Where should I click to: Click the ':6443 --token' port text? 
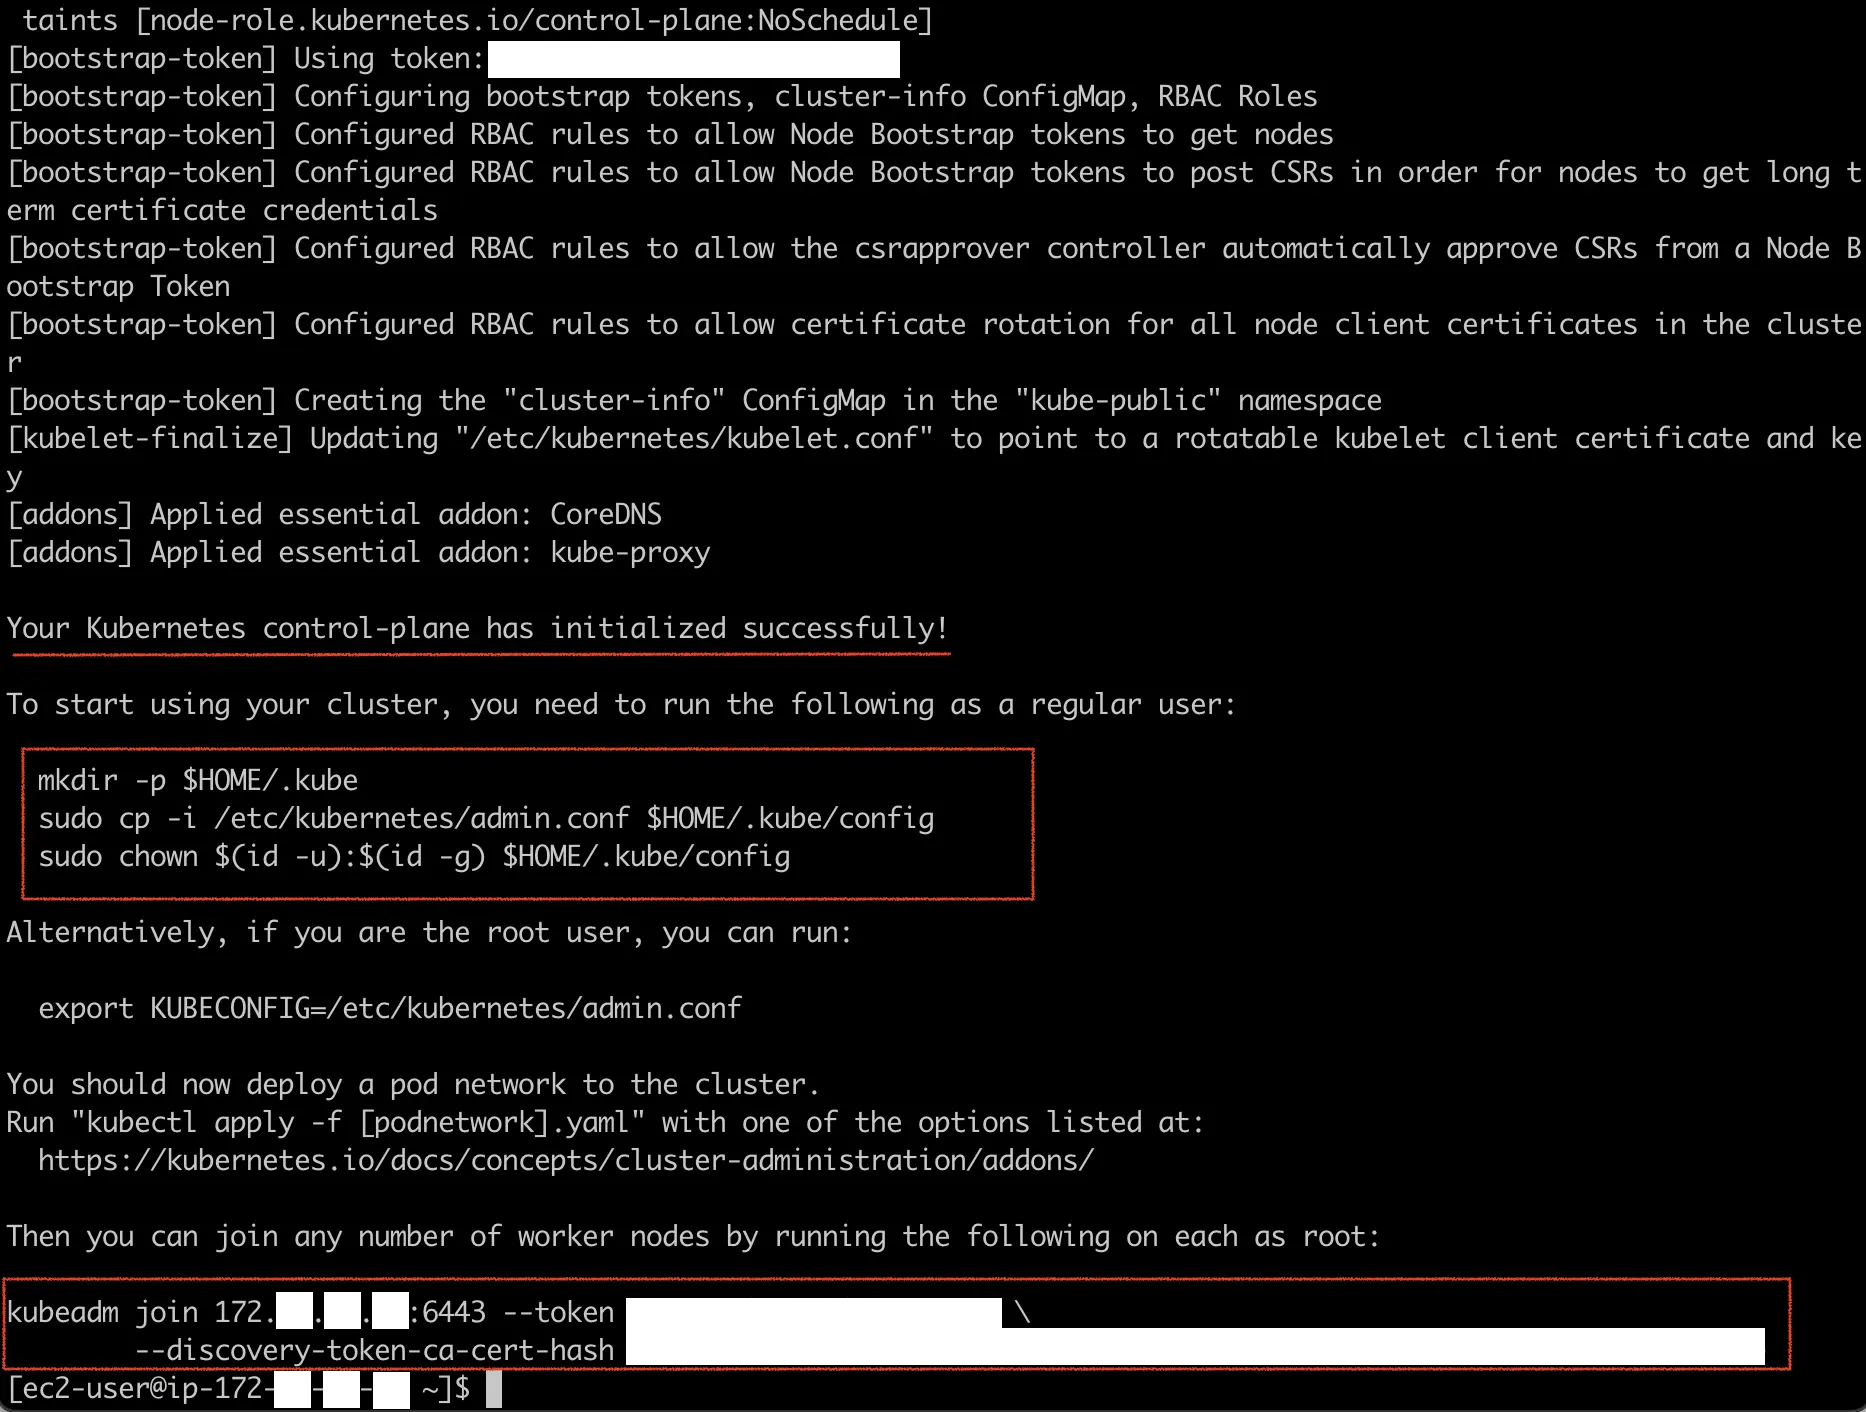point(512,1312)
